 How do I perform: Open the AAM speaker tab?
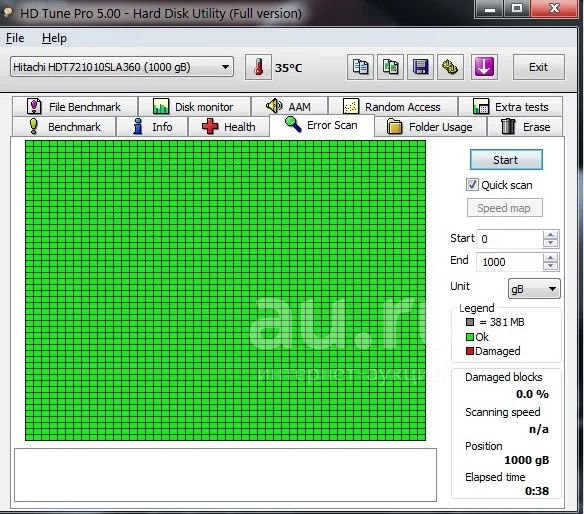coord(289,107)
